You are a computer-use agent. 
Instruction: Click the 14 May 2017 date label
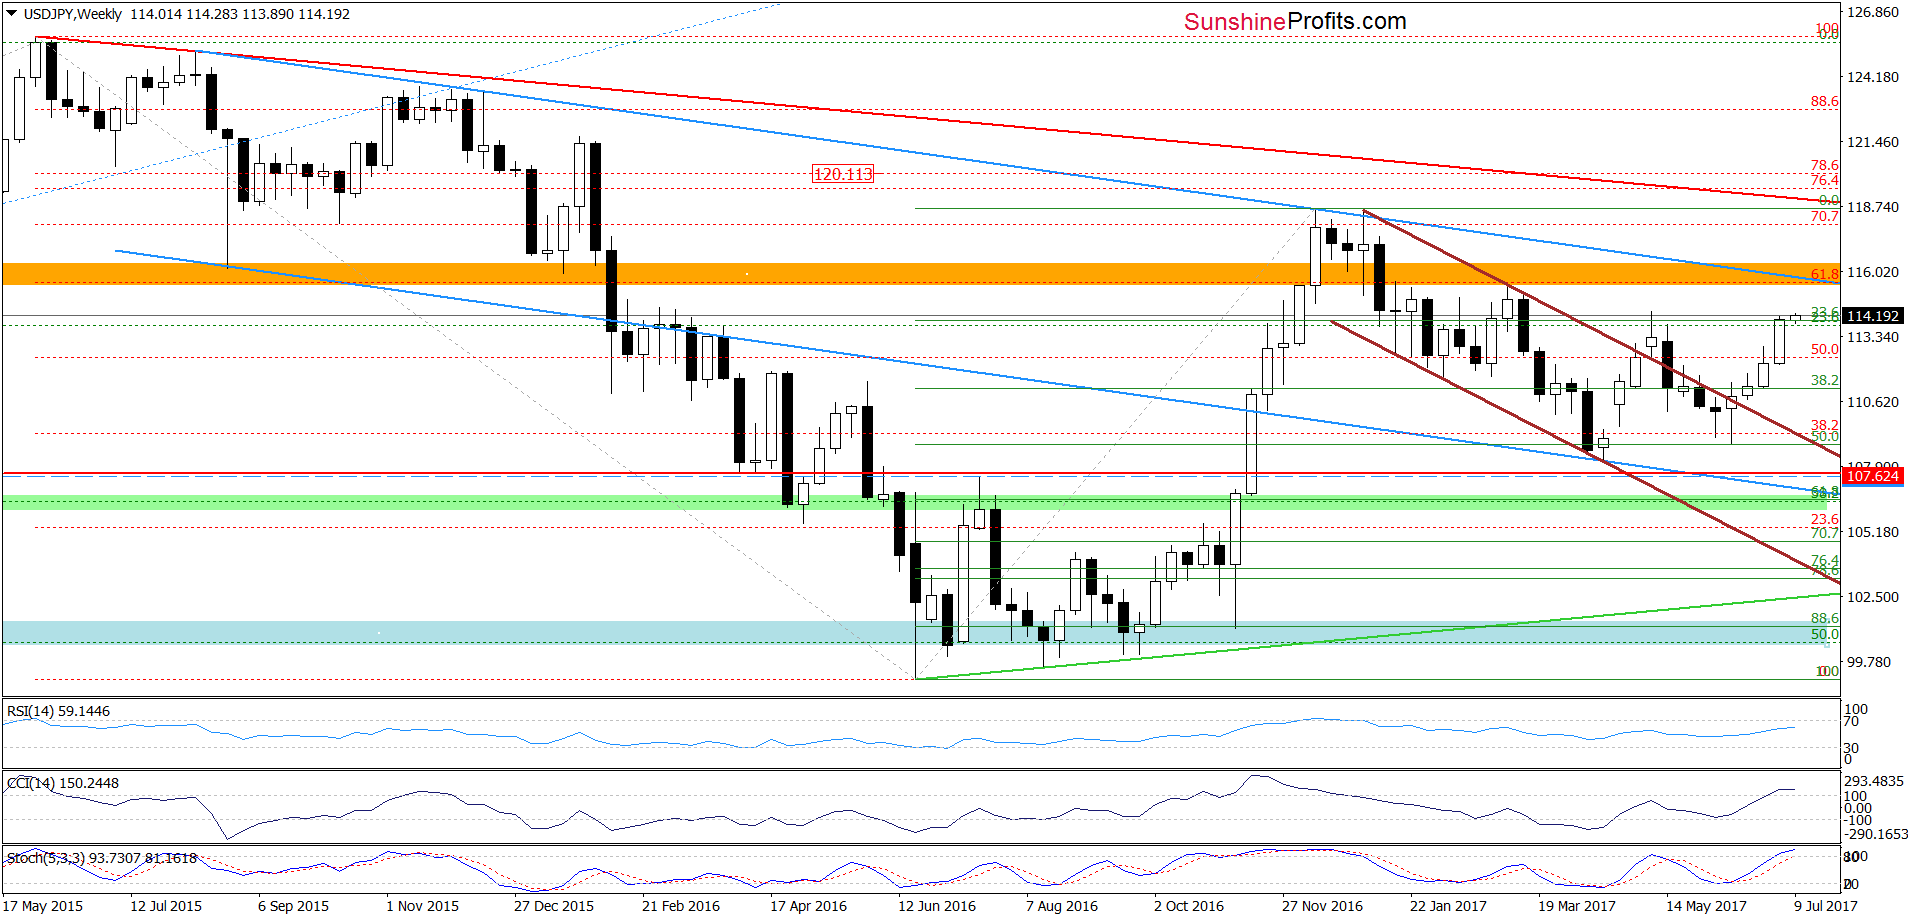[1706, 906]
